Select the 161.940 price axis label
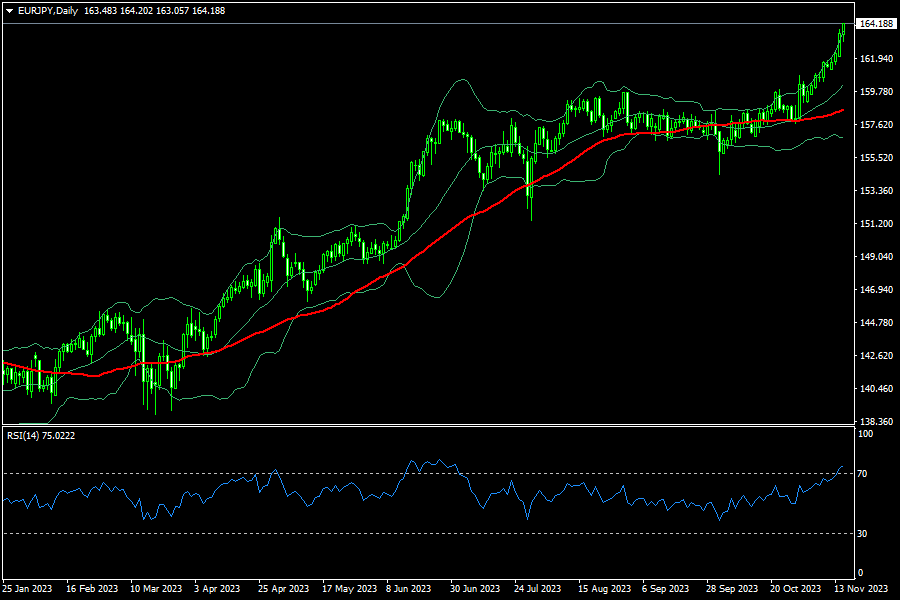Image resolution: width=900 pixels, height=600 pixels. point(876,59)
